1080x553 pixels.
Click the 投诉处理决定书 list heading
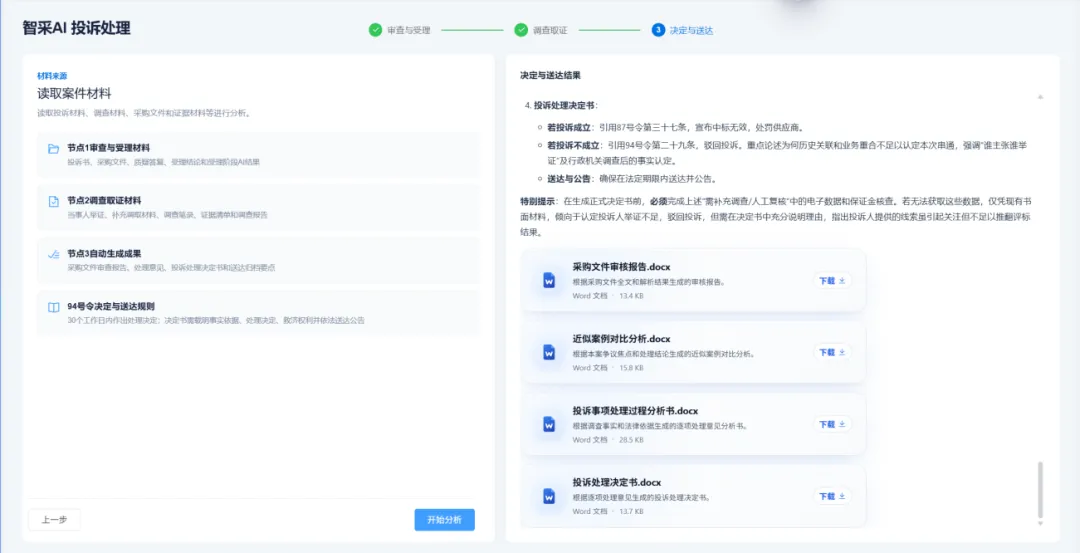565,105
